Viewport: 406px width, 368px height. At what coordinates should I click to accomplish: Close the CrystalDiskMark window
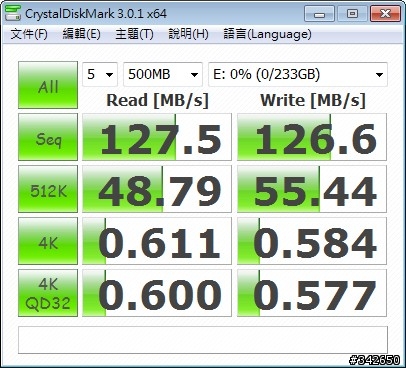pos(385,14)
